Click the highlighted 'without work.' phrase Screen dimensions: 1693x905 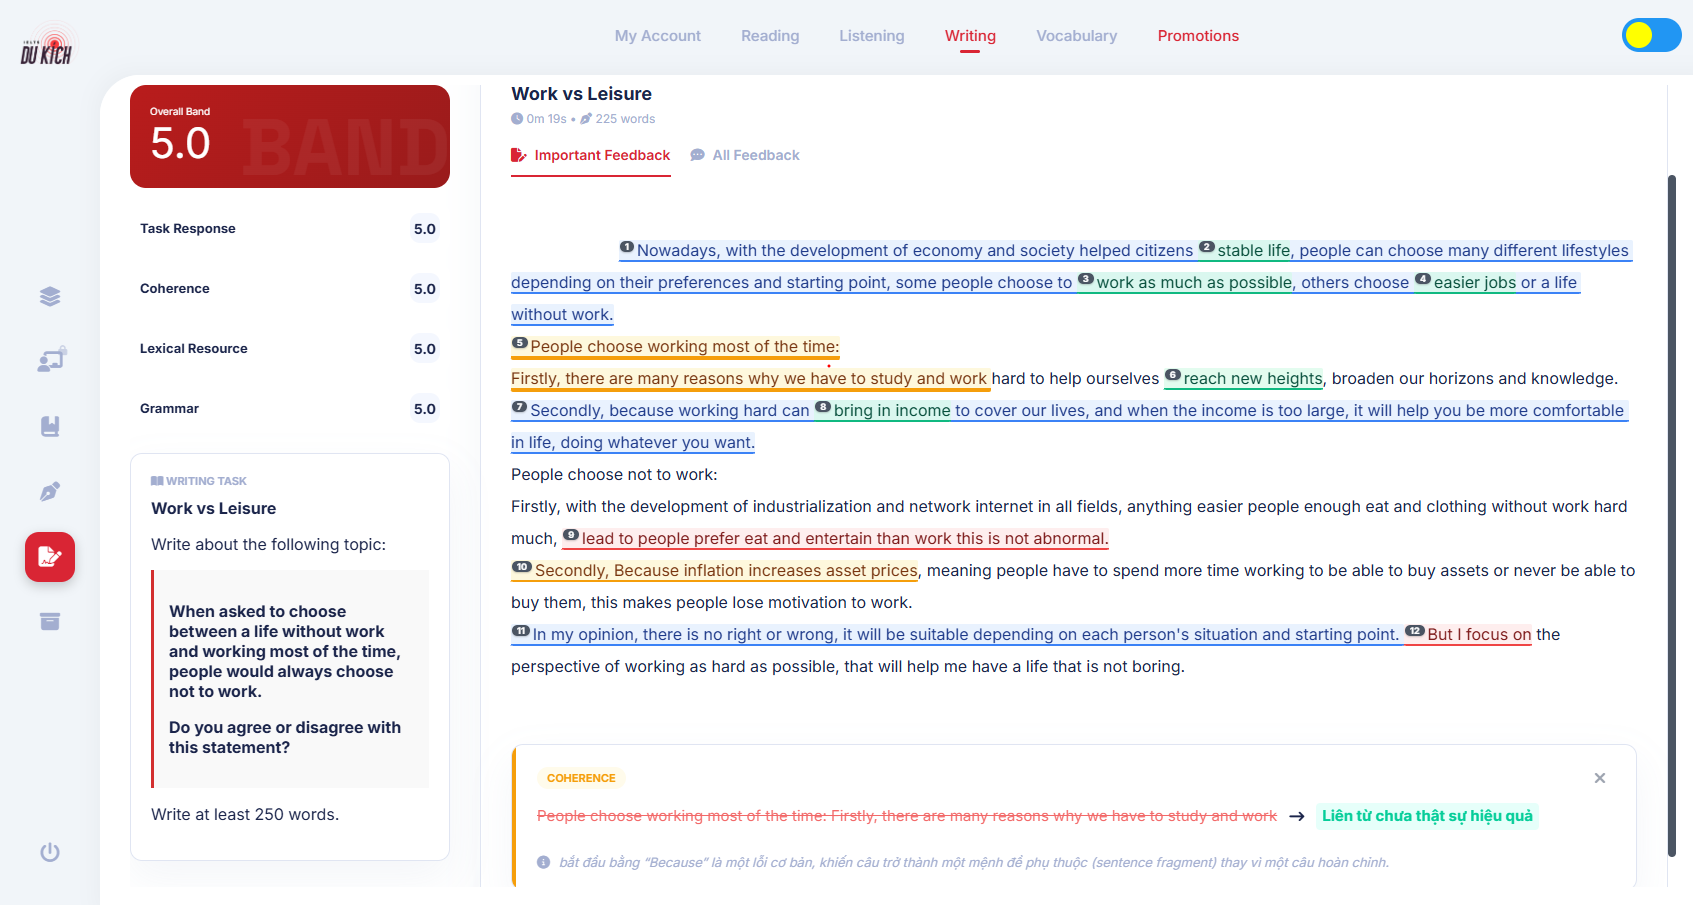tap(562, 315)
